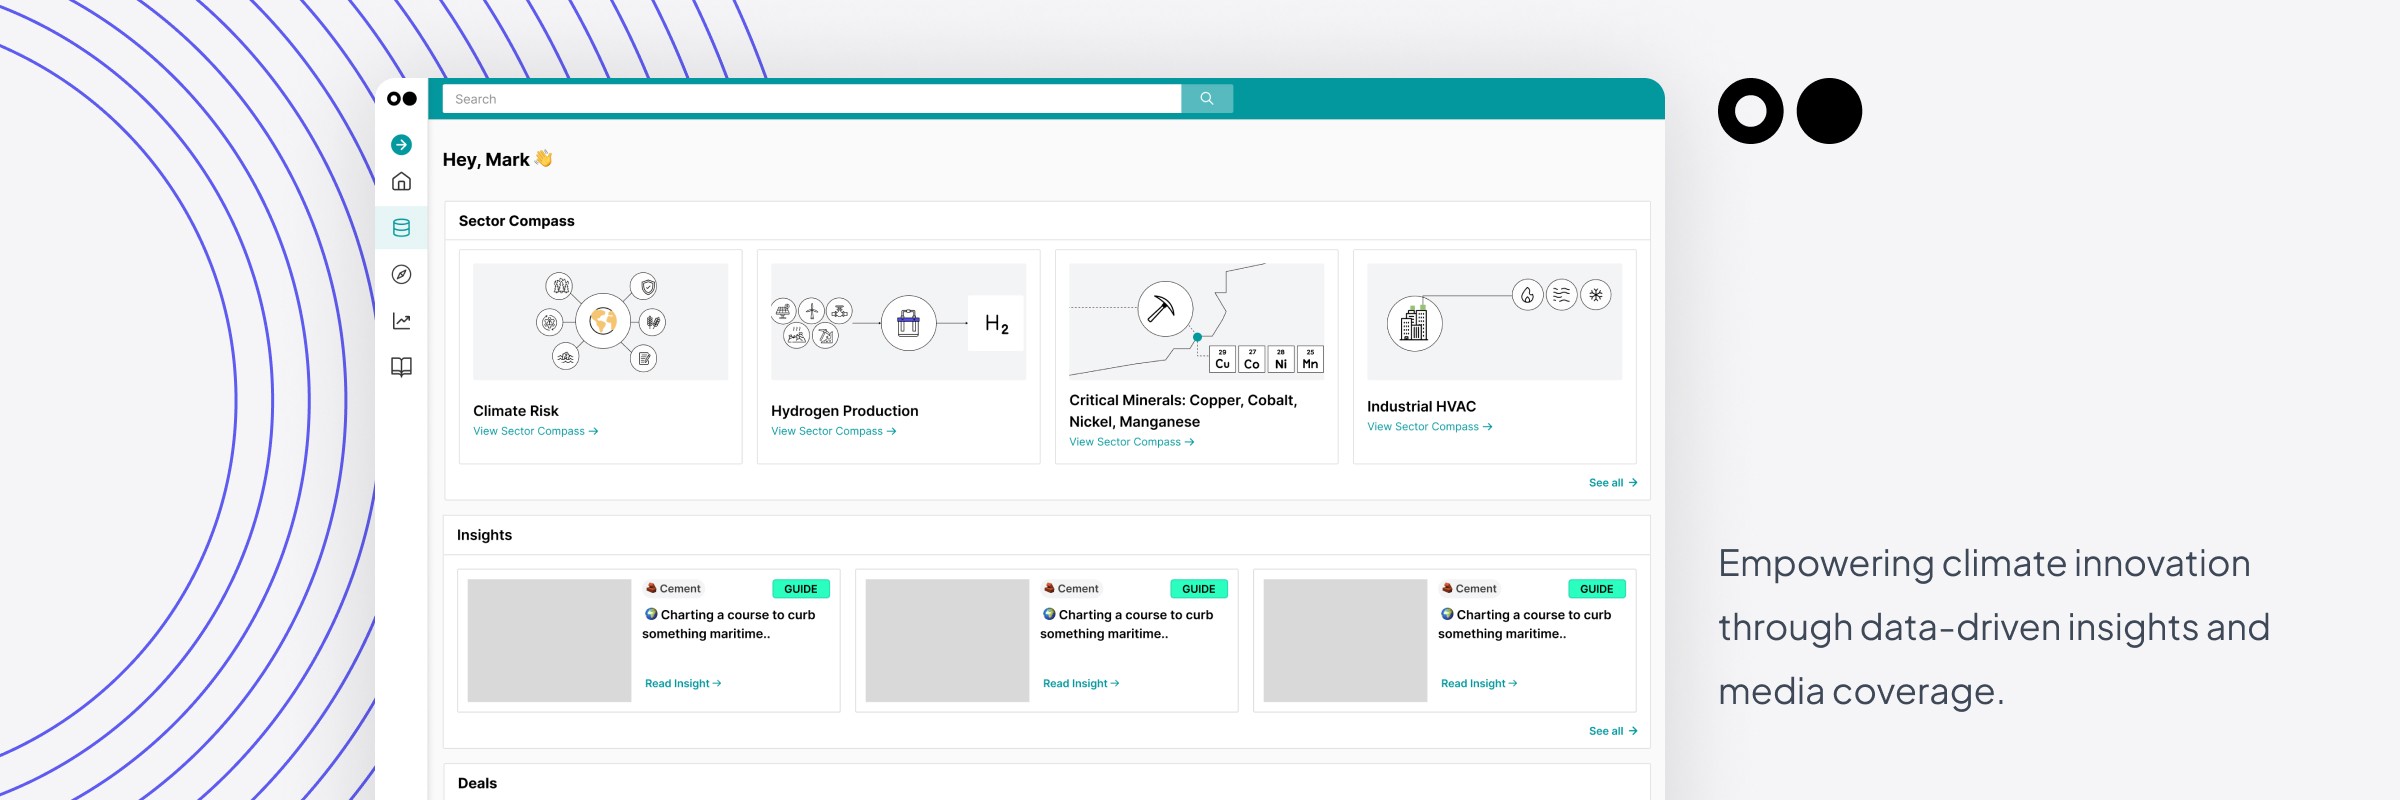Viewport: 2400px width, 800px height.
Task: Open the second insight's grey thumbnail
Action: (x=948, y=641)
